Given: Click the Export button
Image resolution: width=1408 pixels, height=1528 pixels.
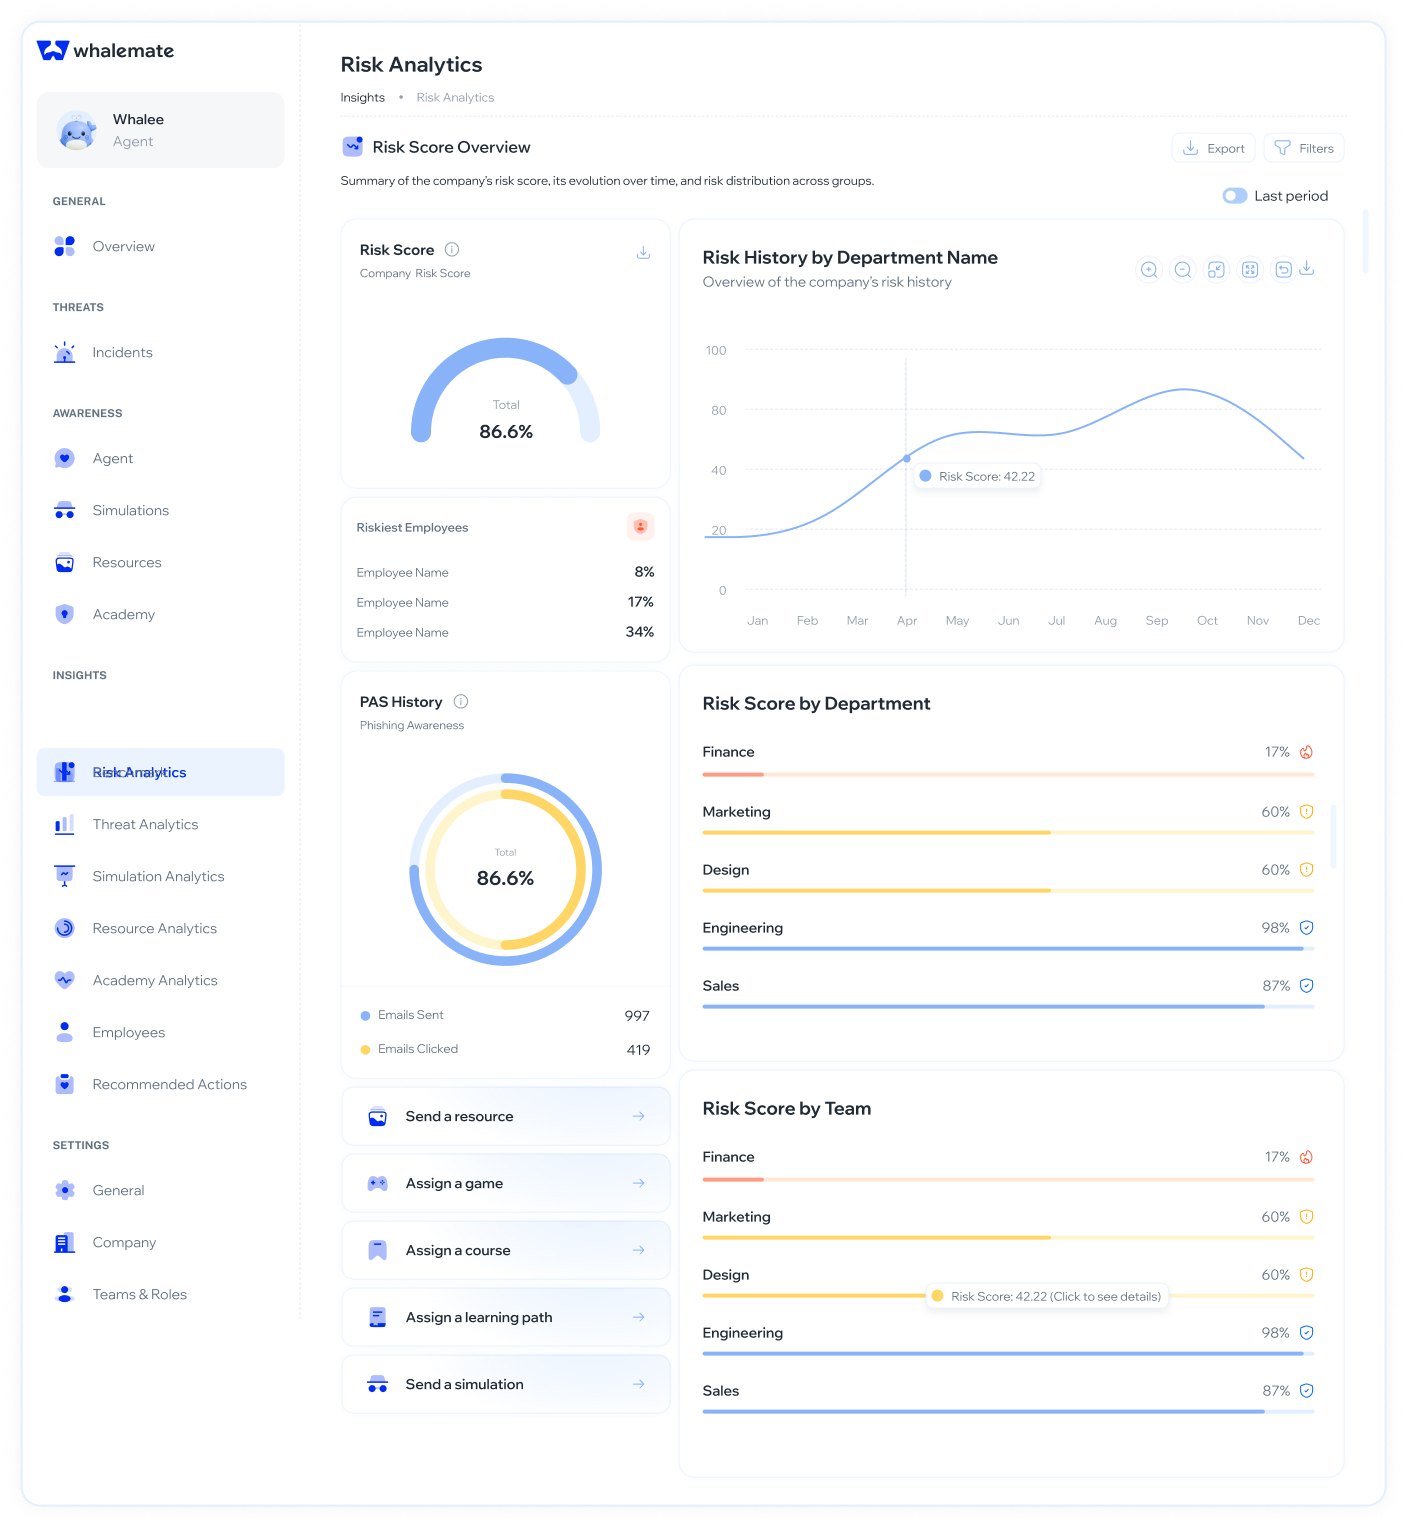Looking at the screenshot, I should [1214, 148].
